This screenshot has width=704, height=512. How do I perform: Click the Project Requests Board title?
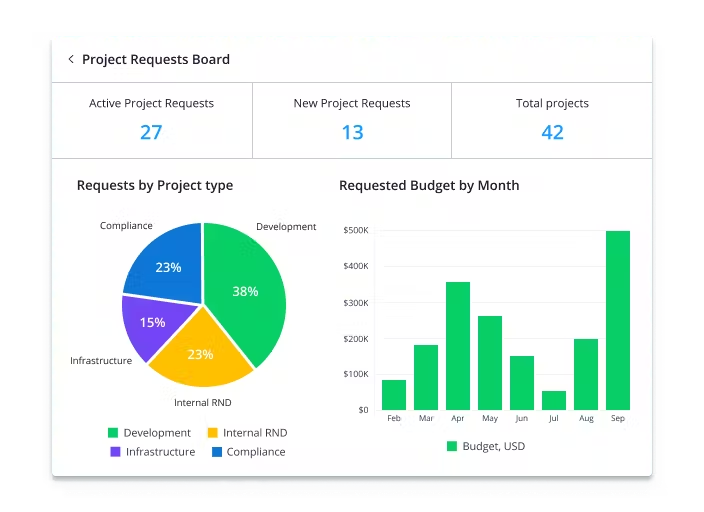point(156,60)
